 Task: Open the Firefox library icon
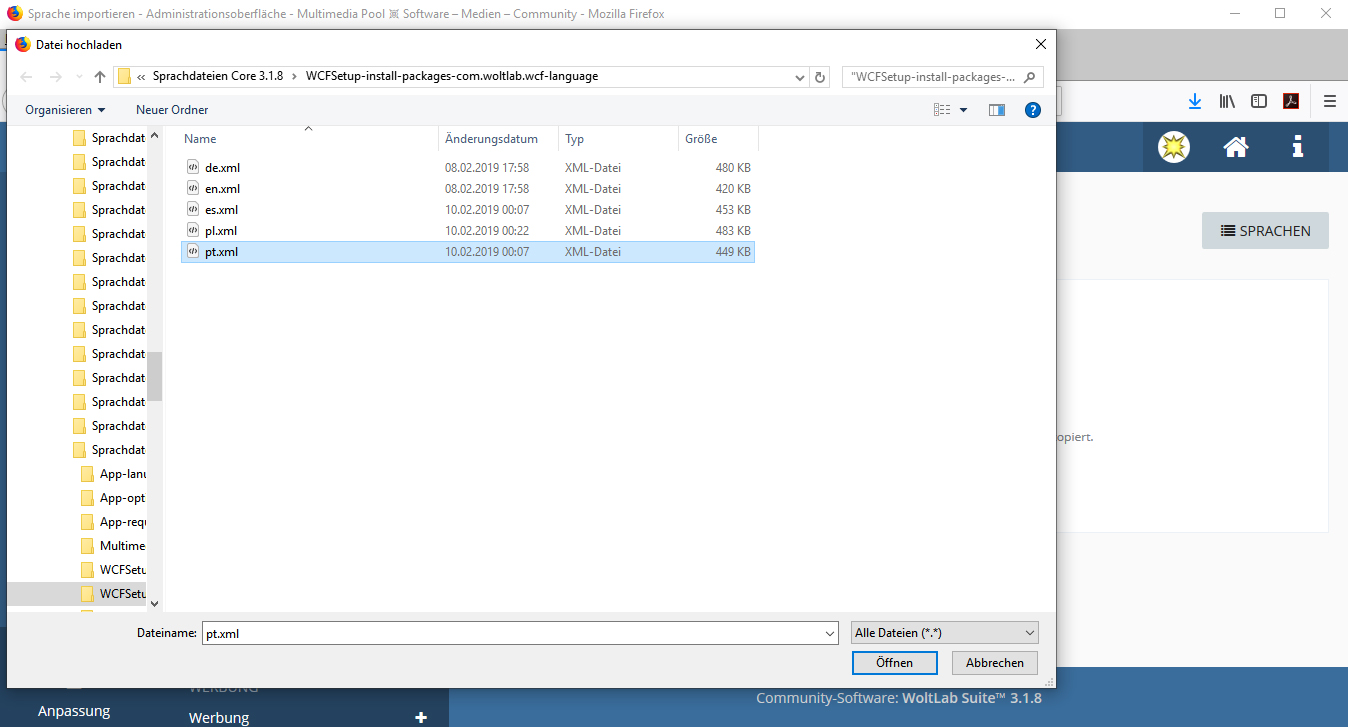point(1227,101)
